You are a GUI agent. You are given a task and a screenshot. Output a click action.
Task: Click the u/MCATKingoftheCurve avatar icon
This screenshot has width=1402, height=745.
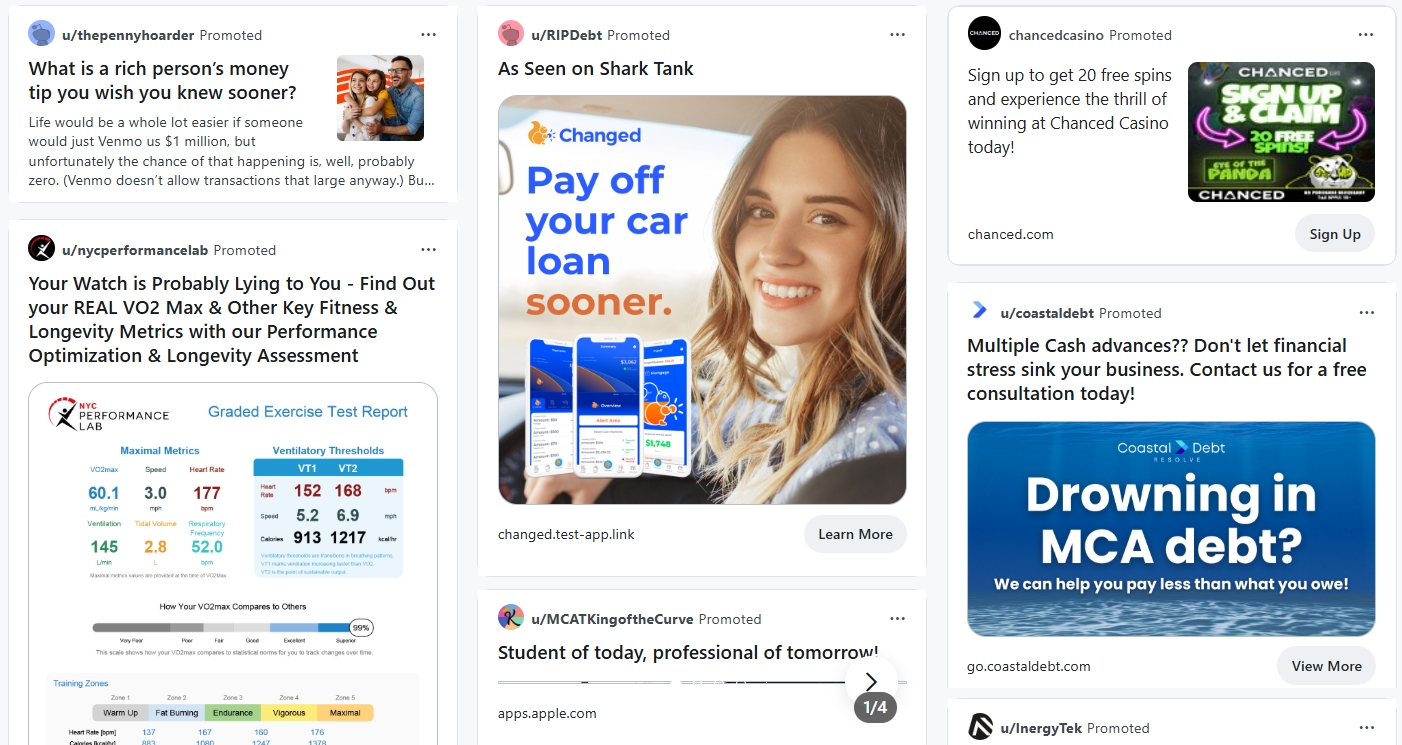(511, 618)
